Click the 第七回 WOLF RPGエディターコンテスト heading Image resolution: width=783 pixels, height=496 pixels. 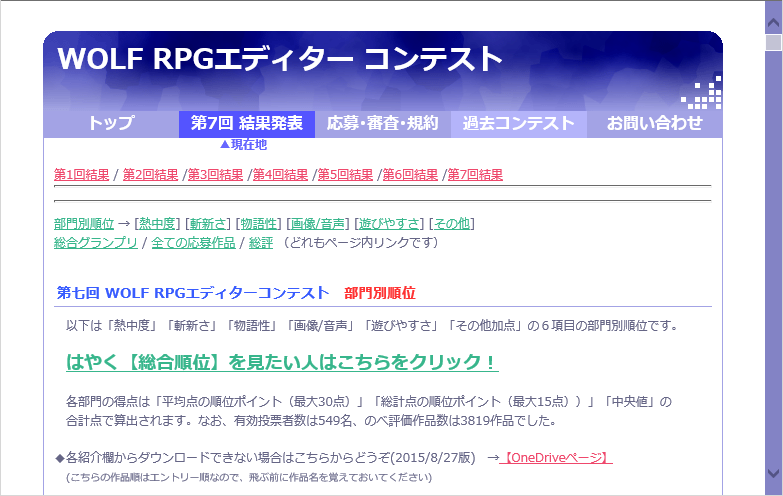coord(193,293)
